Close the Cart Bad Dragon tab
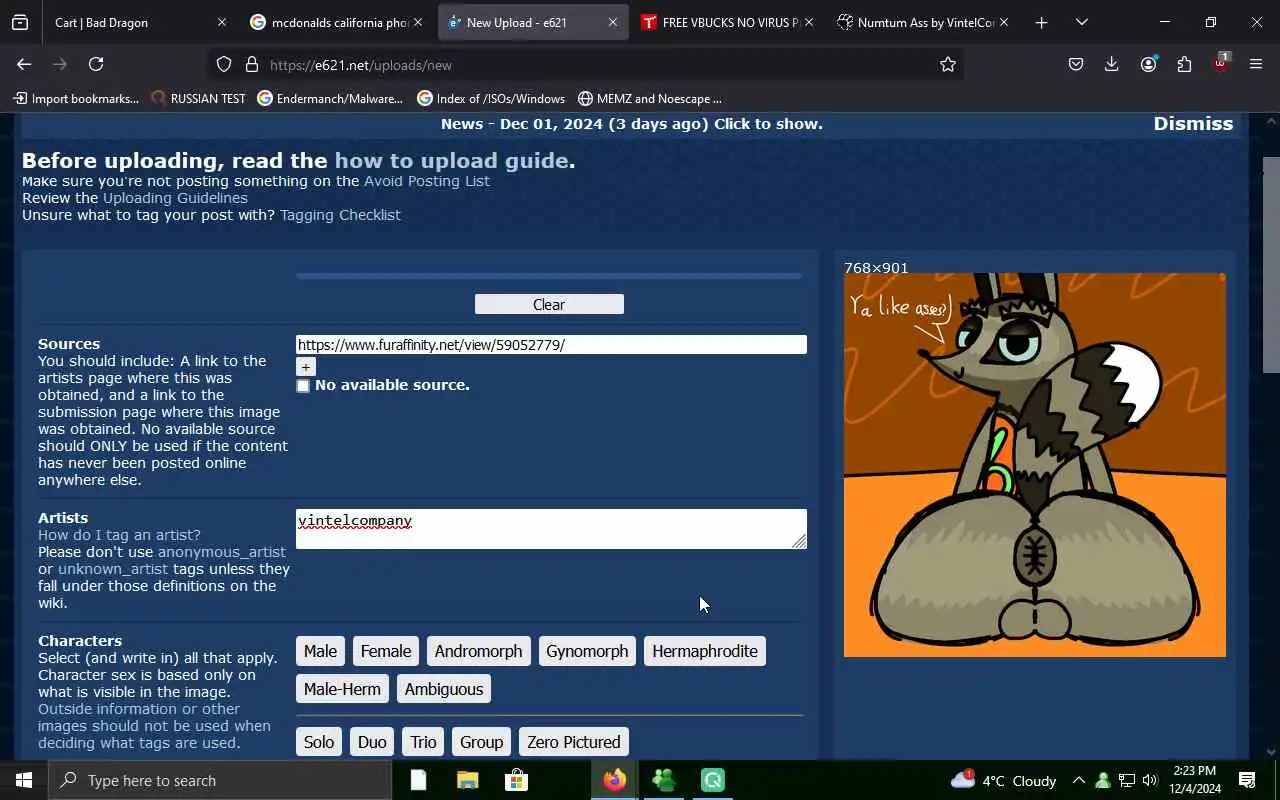This screenshot has height=800, width=1280. tap(222, 22)
